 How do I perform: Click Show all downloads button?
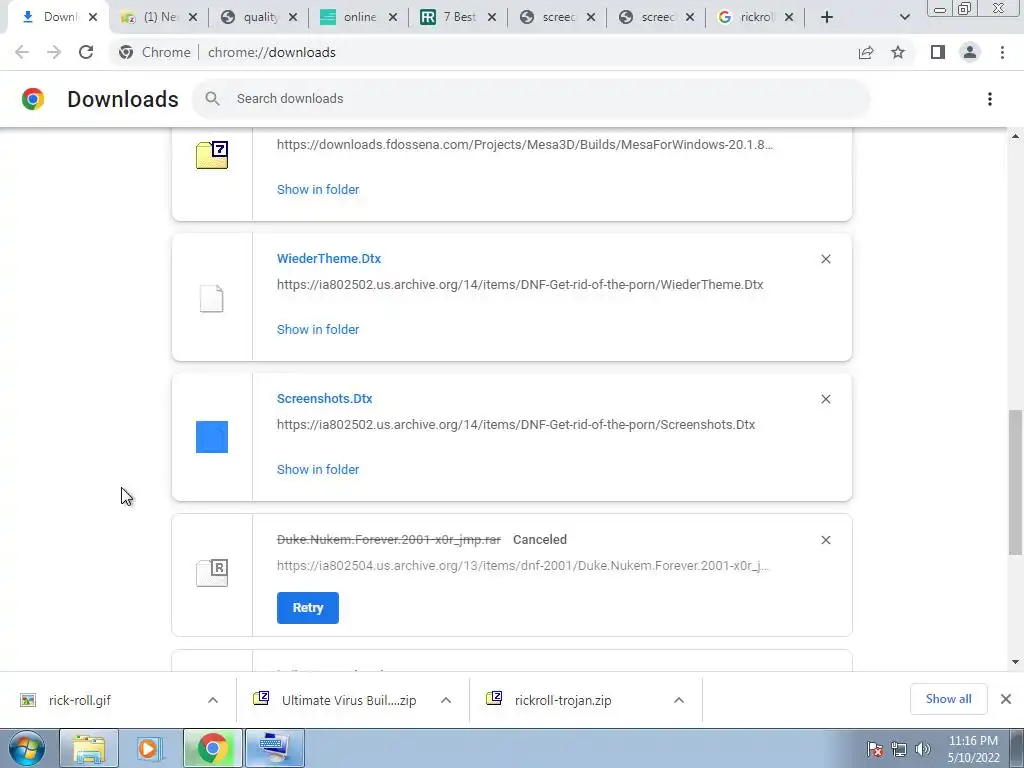(x=948, y=699)
